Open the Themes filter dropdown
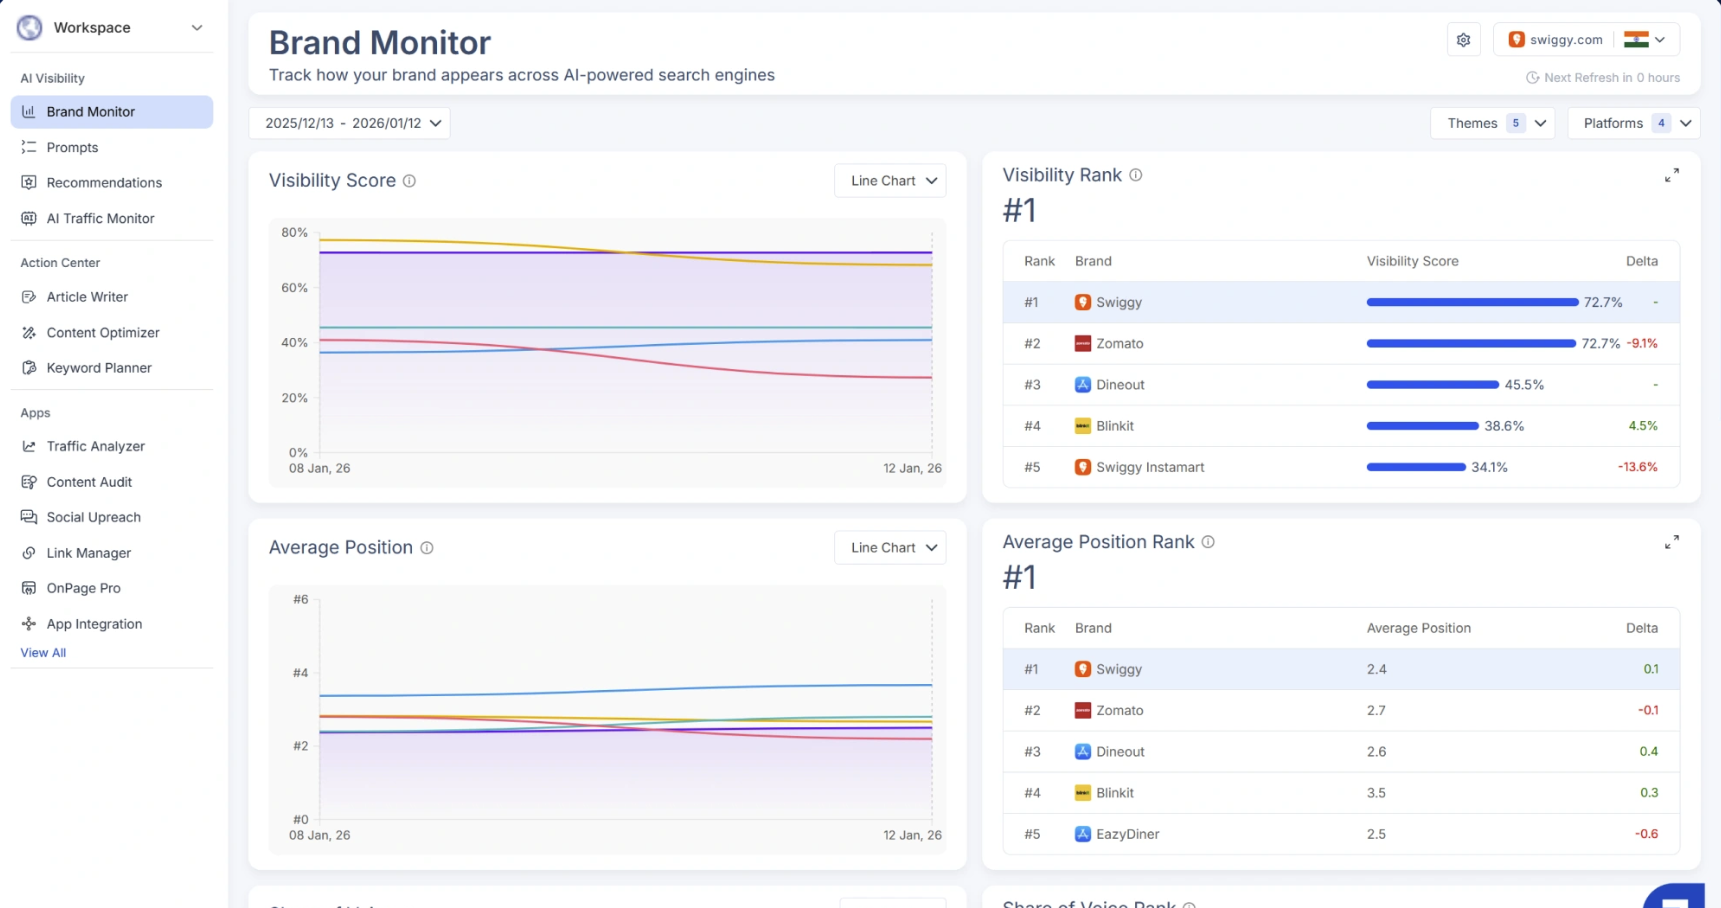 (x=1492, y=123)
